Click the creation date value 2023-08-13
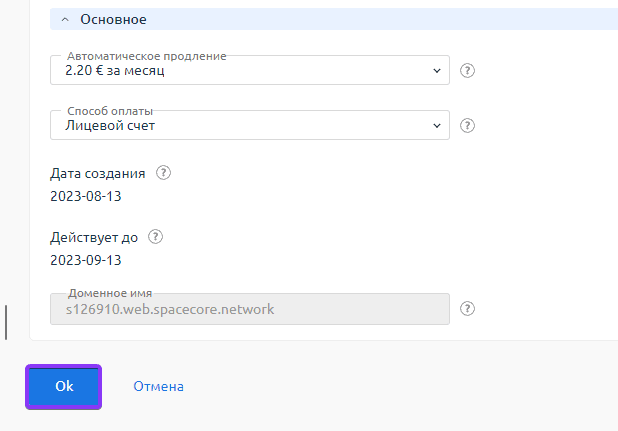The width and height of the screenshot is (618, 431). point(85,196)
